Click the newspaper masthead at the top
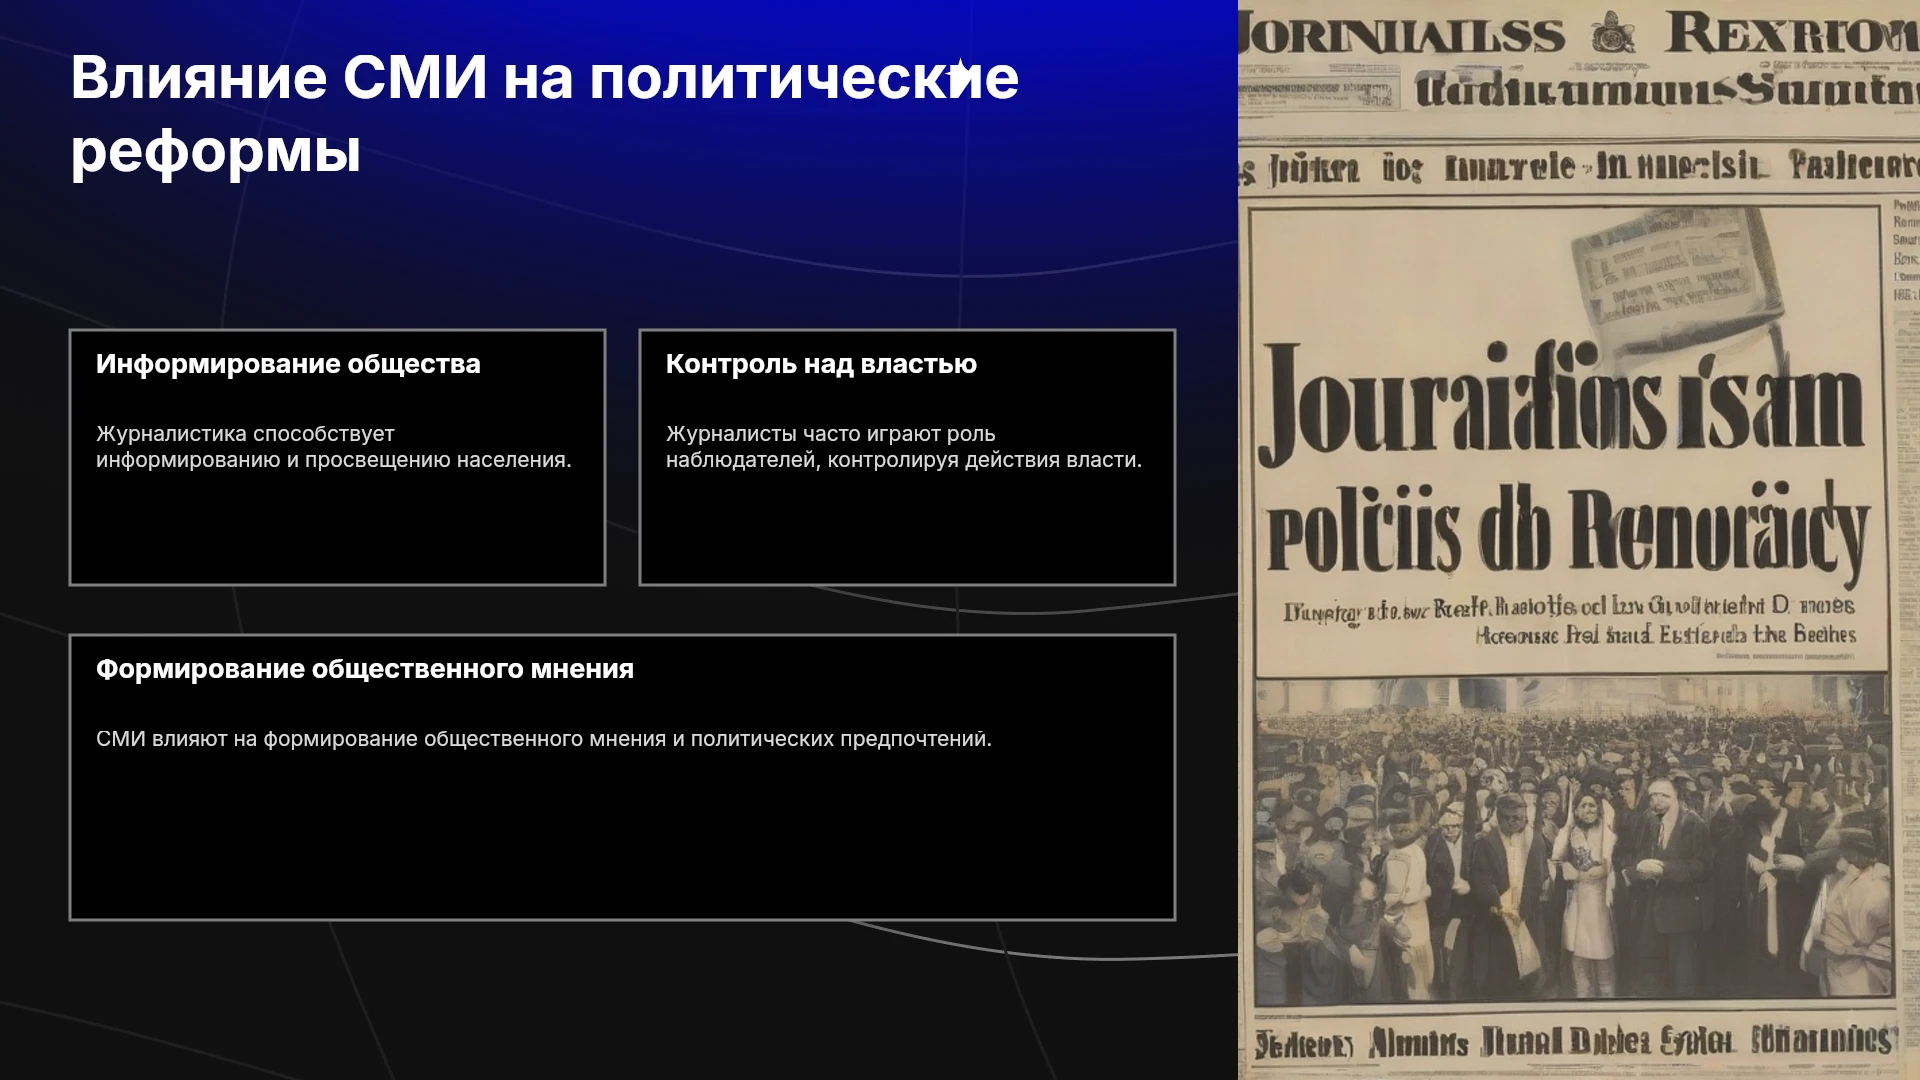This screenshot has width=1920, height=1080. tap(1579, 34)
